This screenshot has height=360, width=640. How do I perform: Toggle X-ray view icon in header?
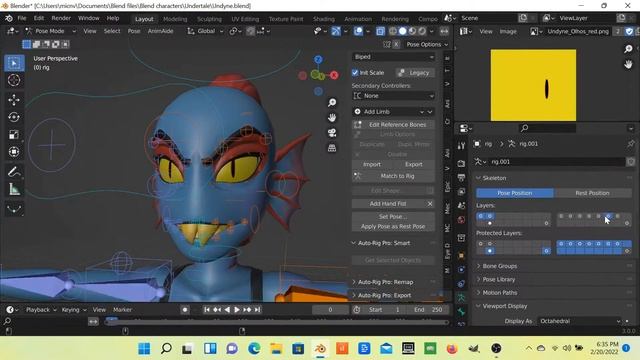click(x=380, y=31)
